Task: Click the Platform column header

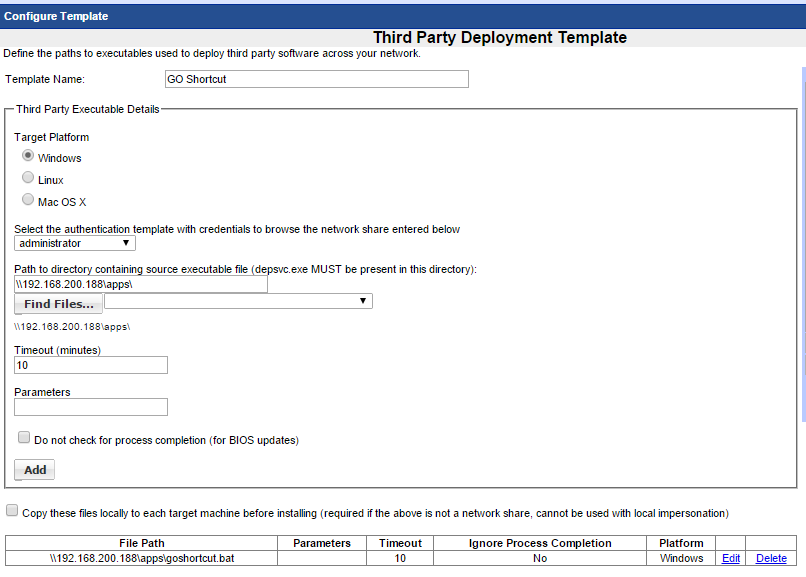Action: 681,543
